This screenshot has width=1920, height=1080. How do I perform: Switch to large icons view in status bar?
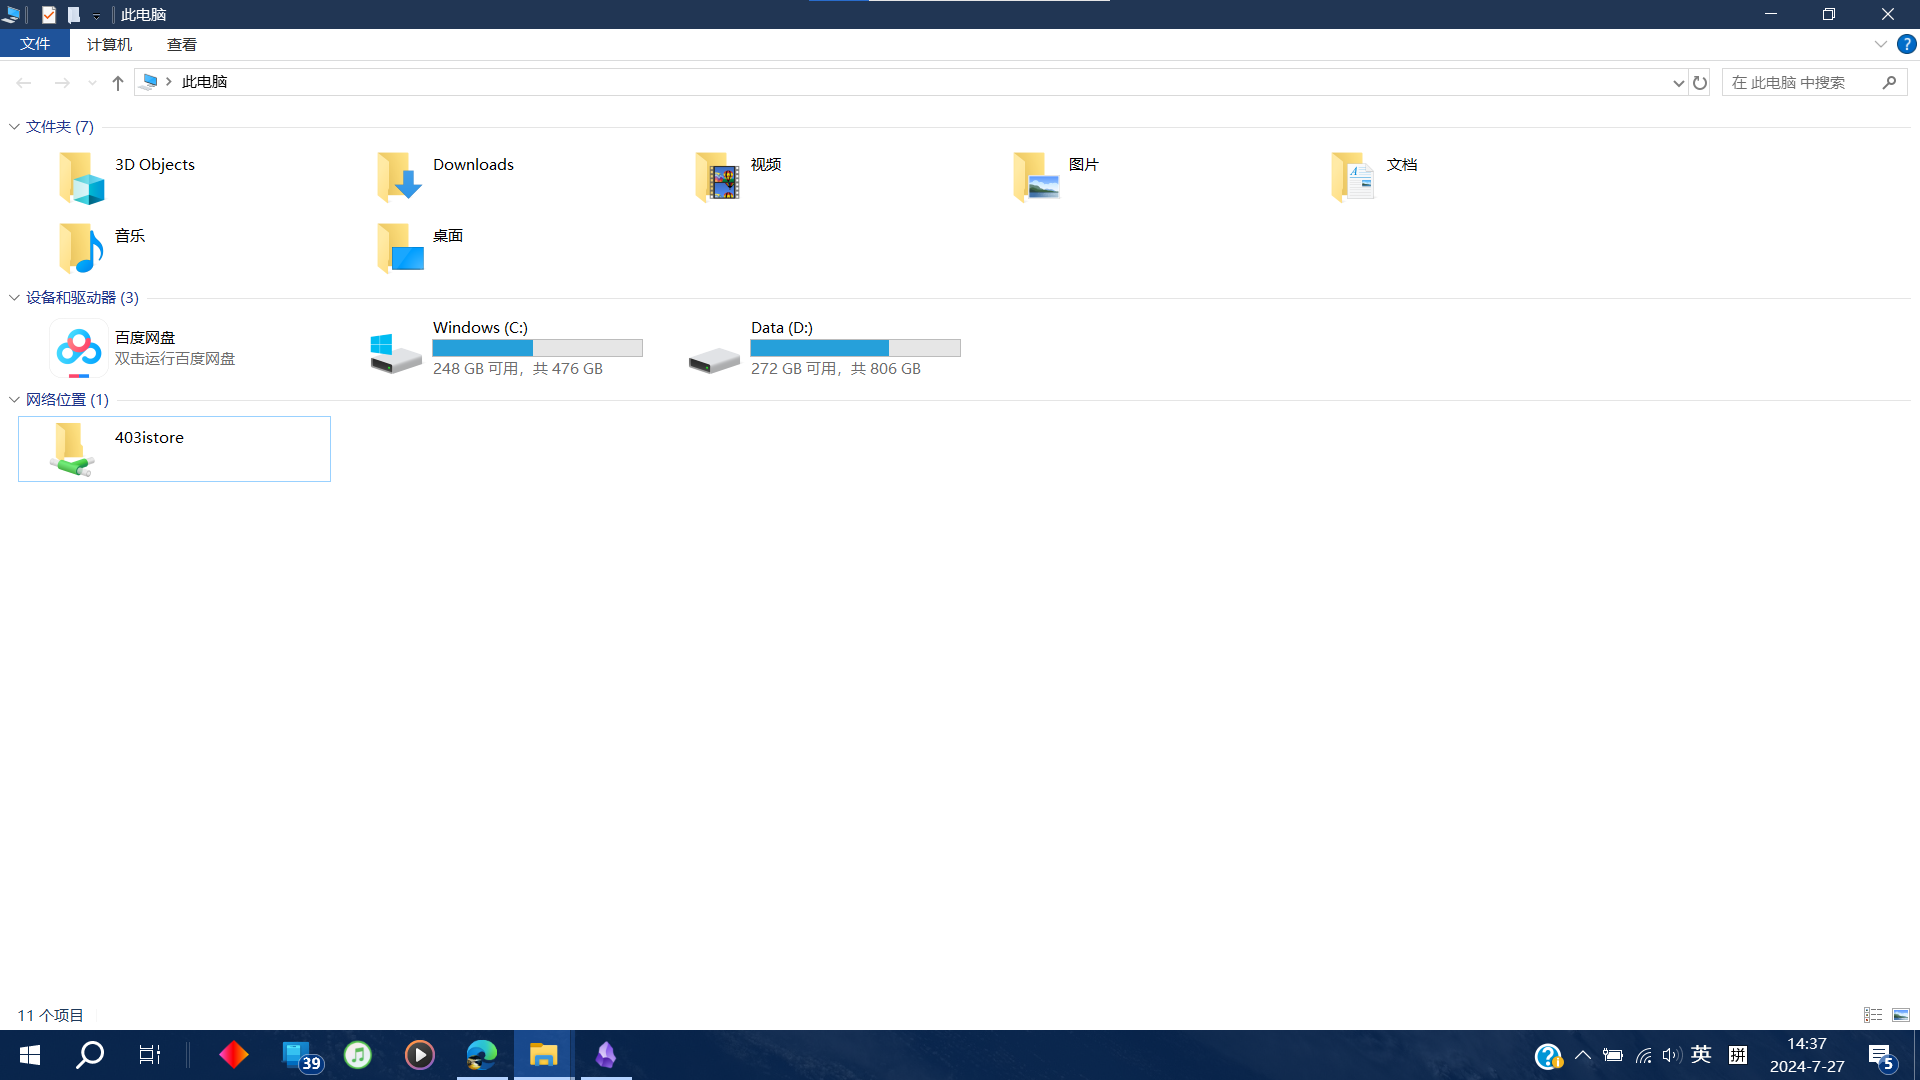1901,1015
